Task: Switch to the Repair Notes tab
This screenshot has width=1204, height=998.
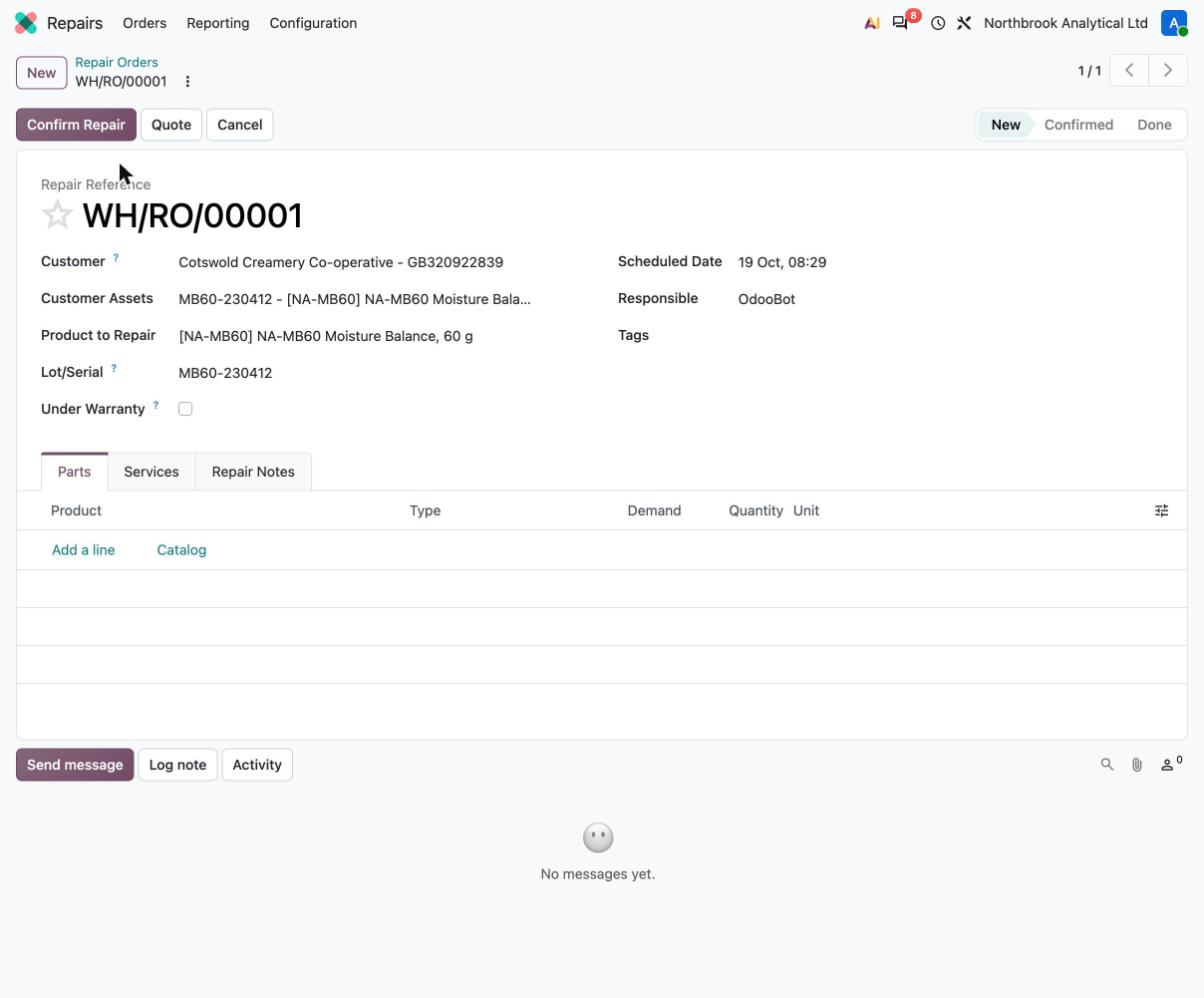Action: coord(253,472)
